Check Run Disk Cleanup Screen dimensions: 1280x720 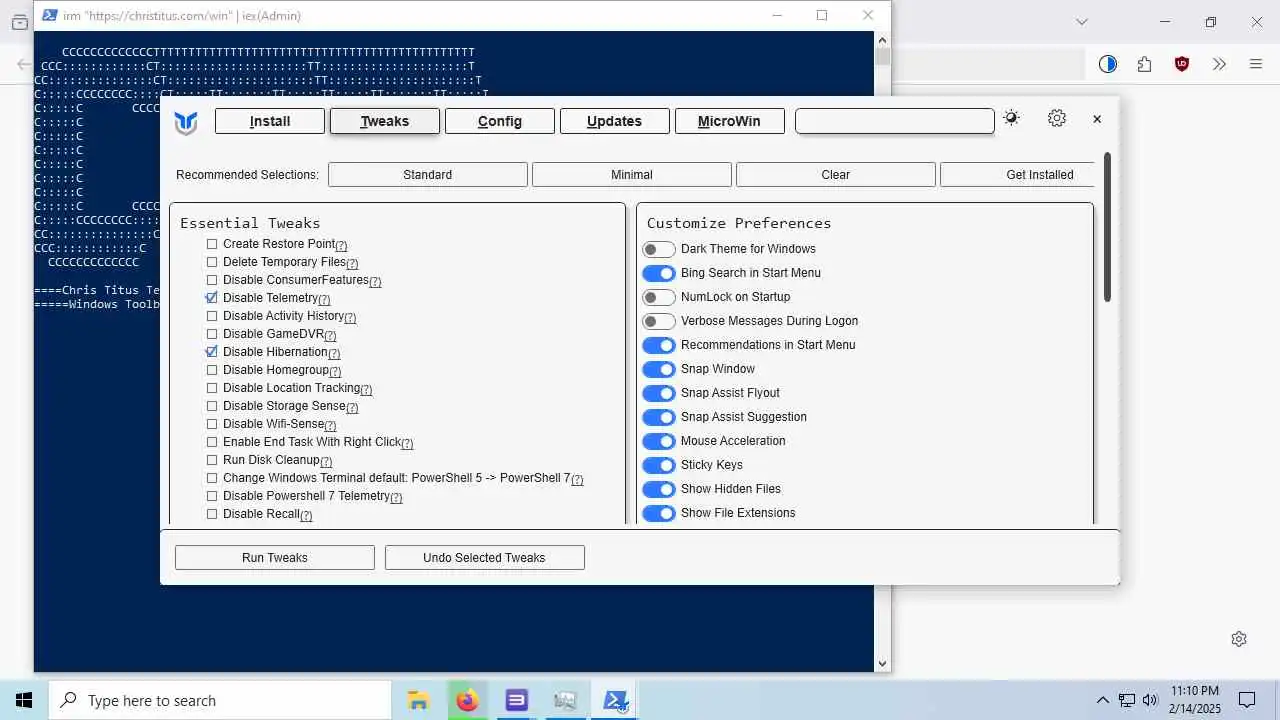tap(212, 460)
